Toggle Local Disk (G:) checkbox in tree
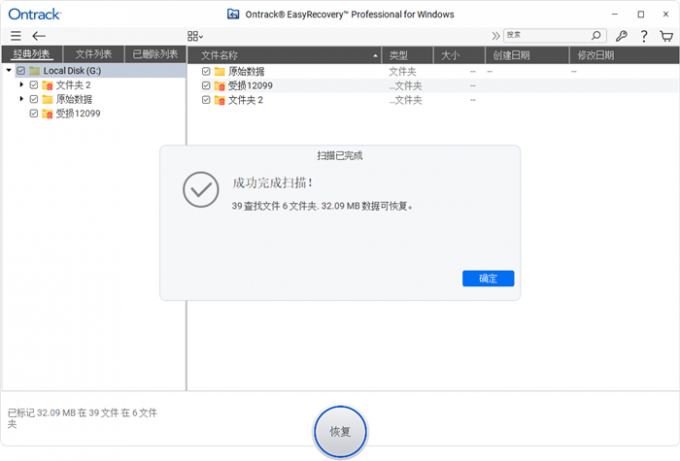 click(21, 70)
